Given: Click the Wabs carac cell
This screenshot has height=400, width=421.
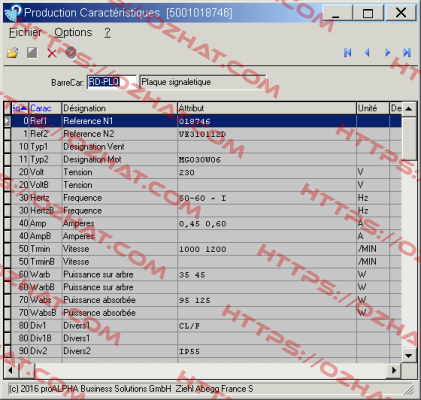Looking at the screenshot, I should [45, 300].
